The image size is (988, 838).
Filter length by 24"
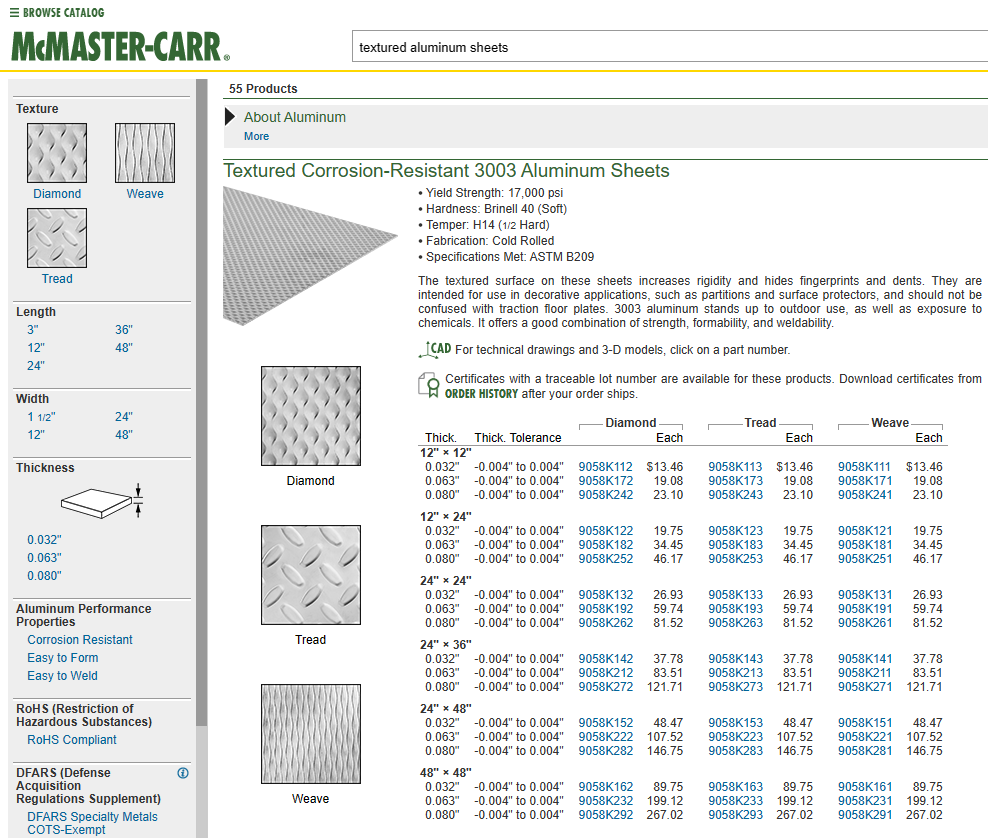[x=36, y=366]
